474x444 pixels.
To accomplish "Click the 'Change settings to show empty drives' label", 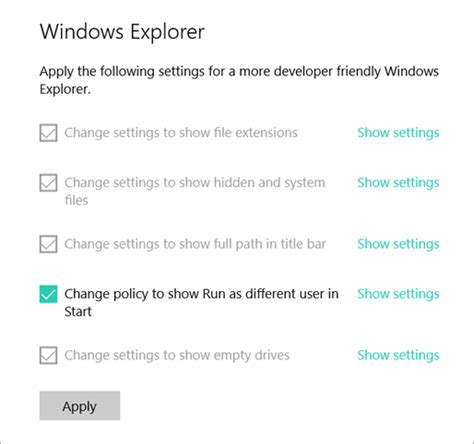I will point(177,355).
